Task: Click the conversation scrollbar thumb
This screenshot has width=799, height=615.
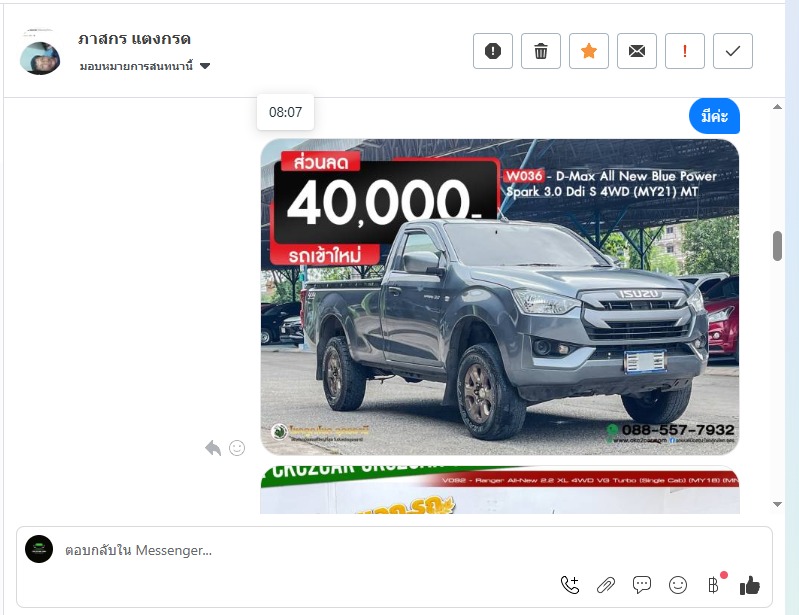Action: [777, 246]
